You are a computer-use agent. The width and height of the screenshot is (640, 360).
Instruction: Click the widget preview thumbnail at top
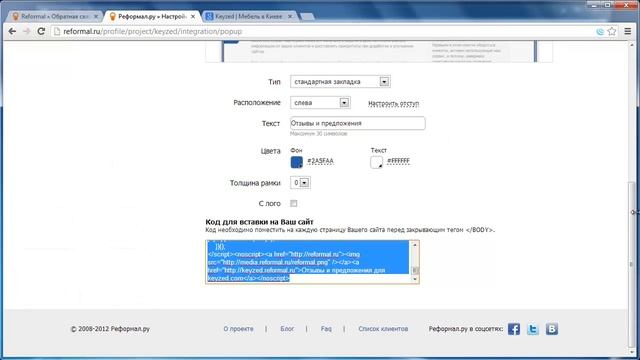pyautogui.click(x=379, y=51)
